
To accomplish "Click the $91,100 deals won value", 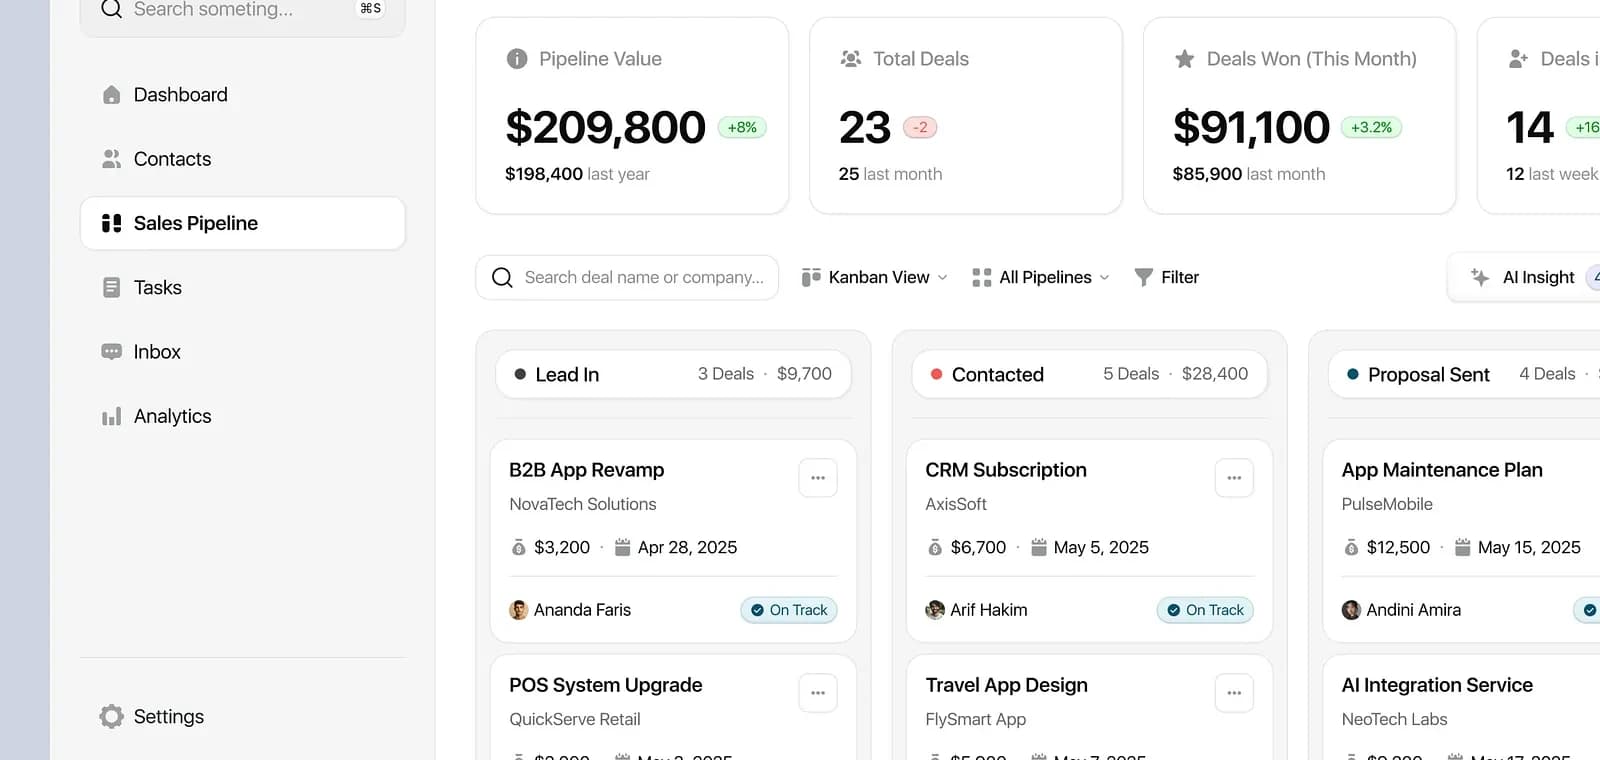I will coord(1251,128).
